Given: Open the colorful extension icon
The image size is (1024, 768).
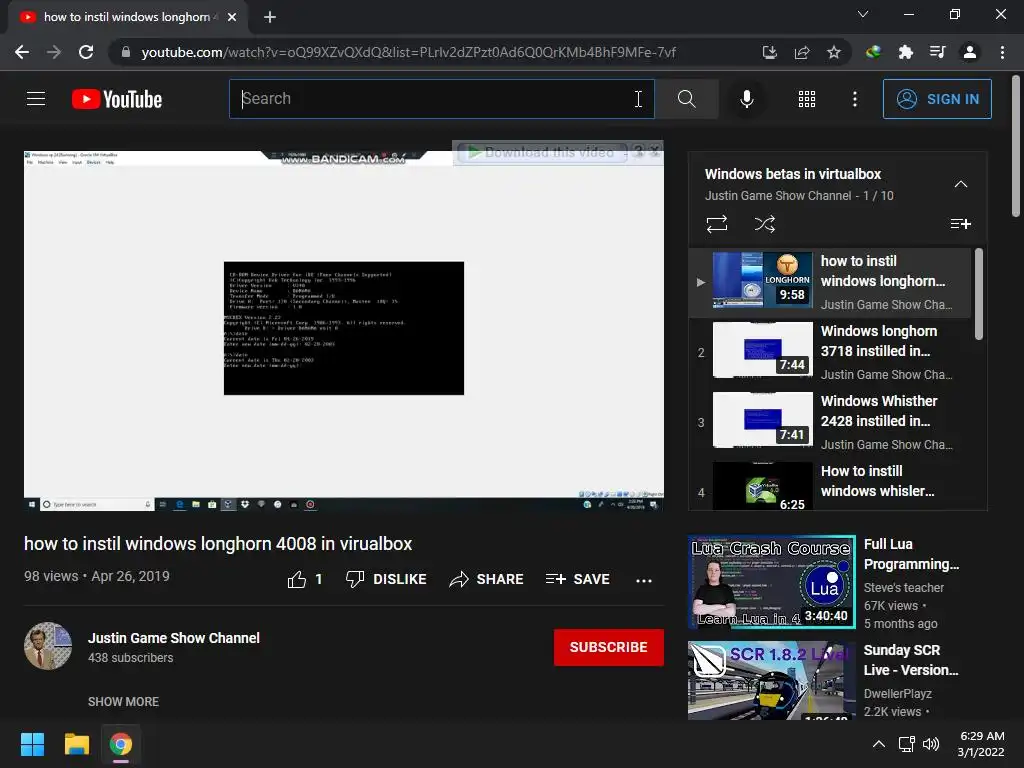Looking at the screenshot, I should 873,52.
